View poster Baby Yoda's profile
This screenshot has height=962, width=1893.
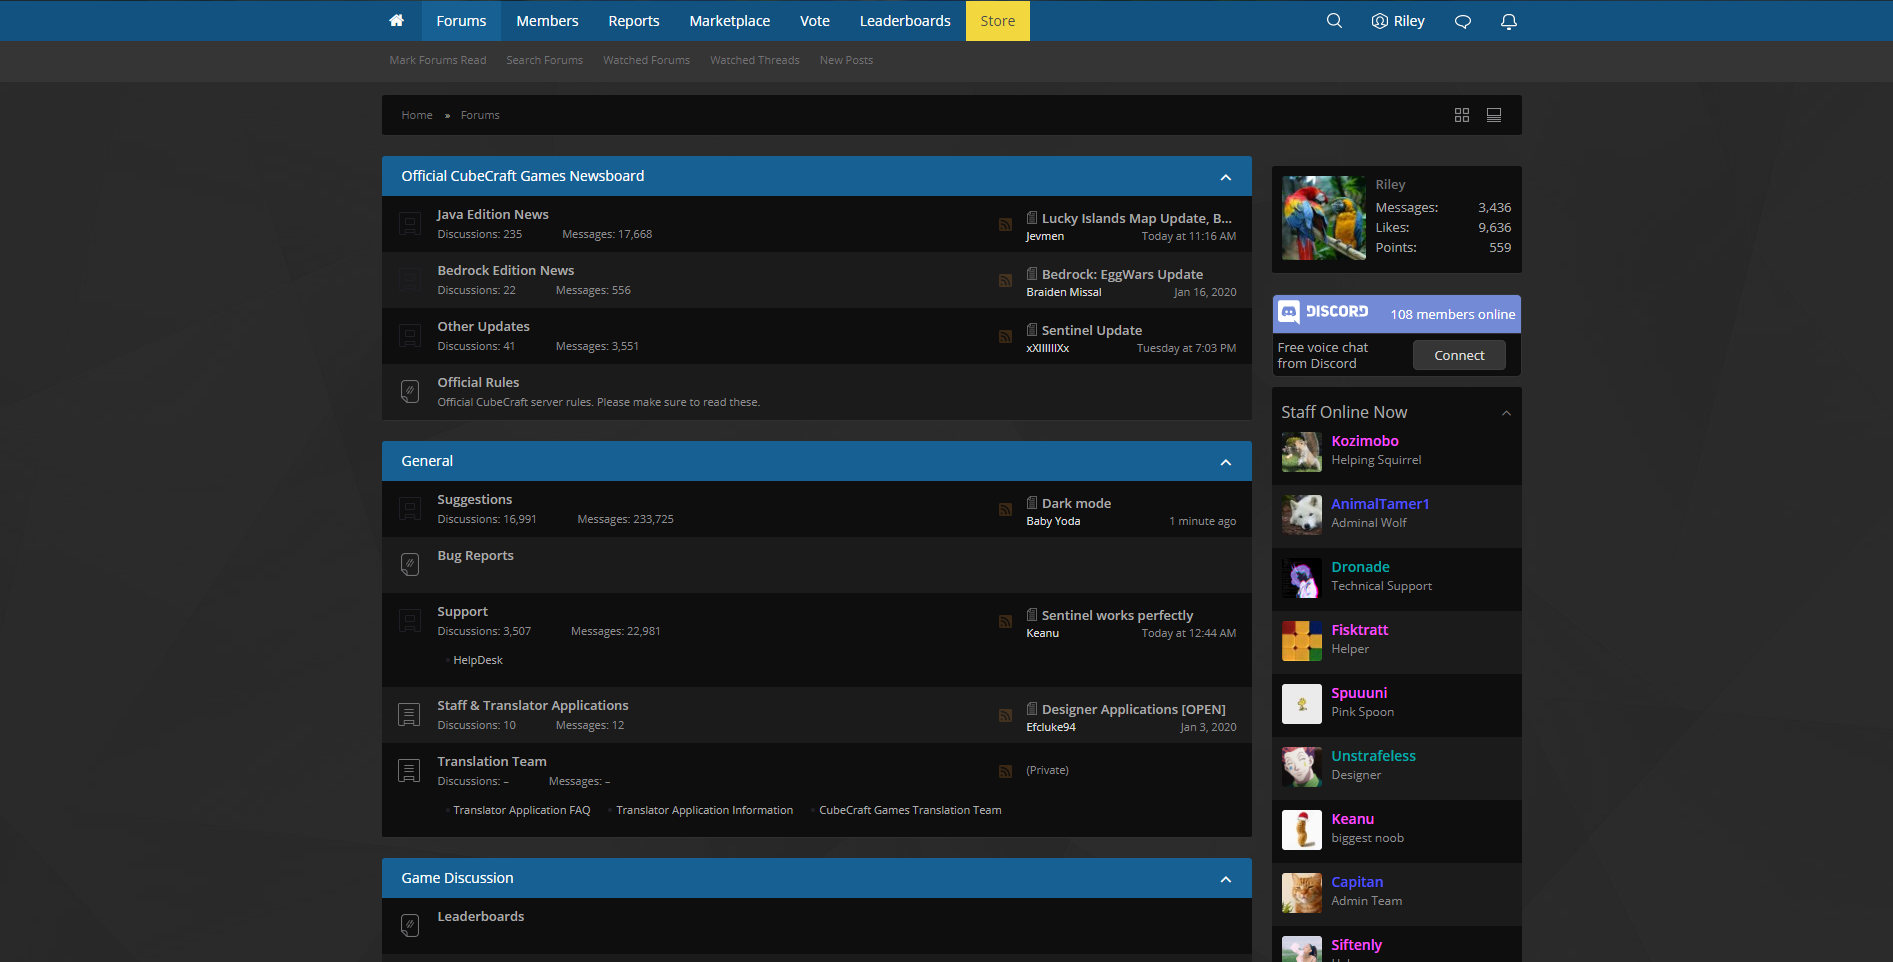1053,521
